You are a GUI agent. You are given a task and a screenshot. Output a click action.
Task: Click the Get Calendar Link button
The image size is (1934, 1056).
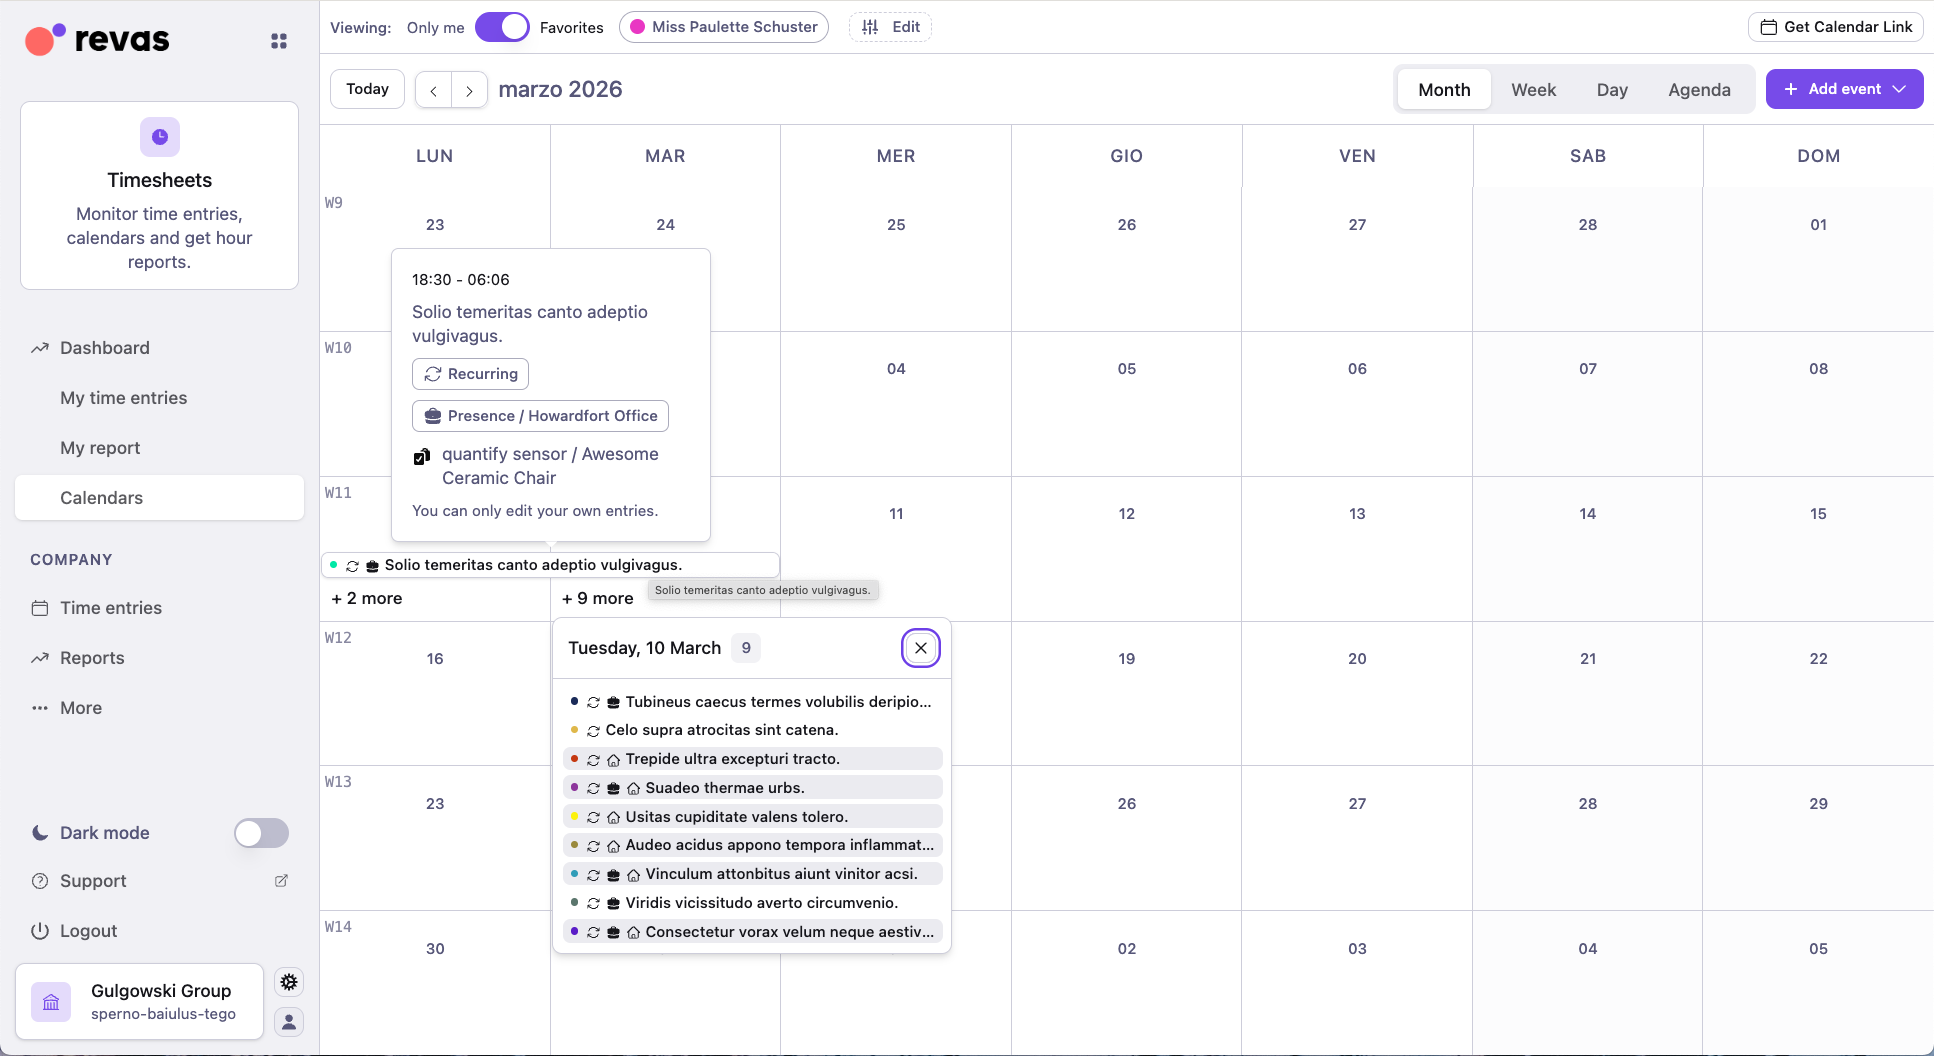pyautogui.click(x=1836, y=27)
